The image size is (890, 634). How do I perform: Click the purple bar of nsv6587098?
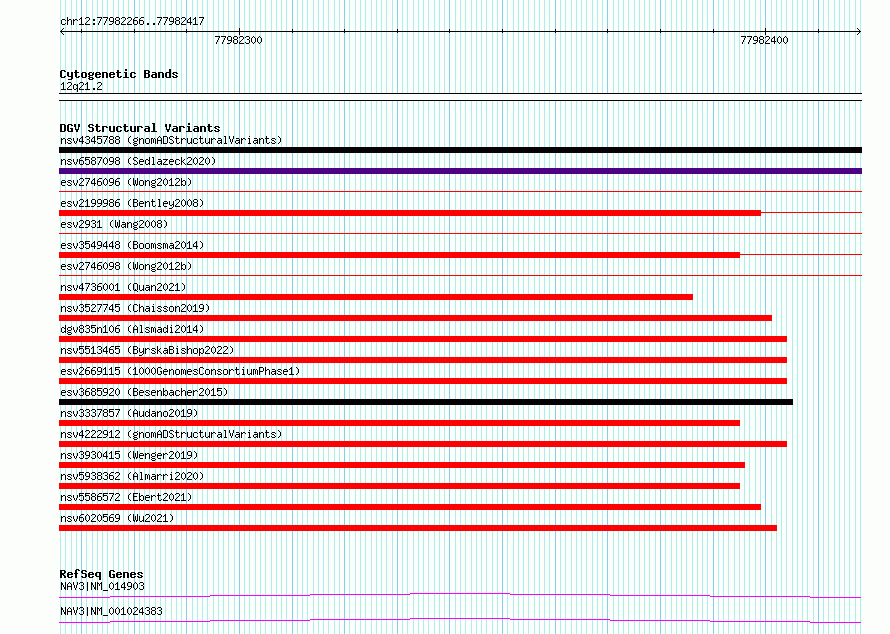460,171
